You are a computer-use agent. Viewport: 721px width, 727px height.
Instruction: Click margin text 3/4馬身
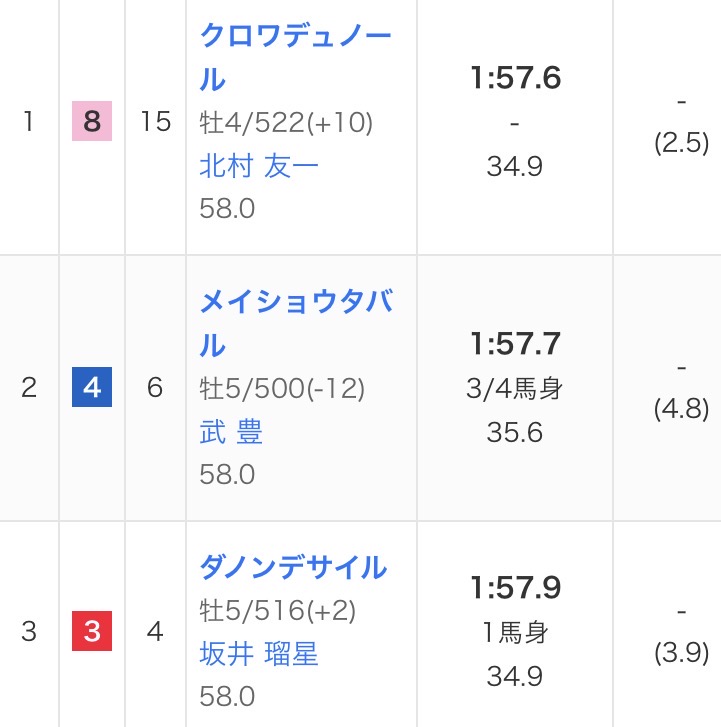coord(515,388)
